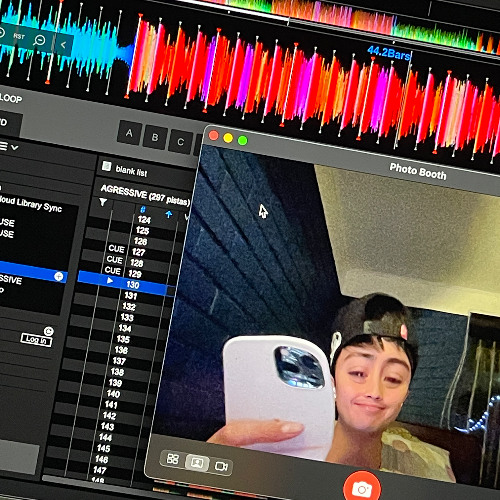The height and width of the screenshot is (500, 500).
Task: Switch Photo Booth to single photo mode
Action: point(197,463)
